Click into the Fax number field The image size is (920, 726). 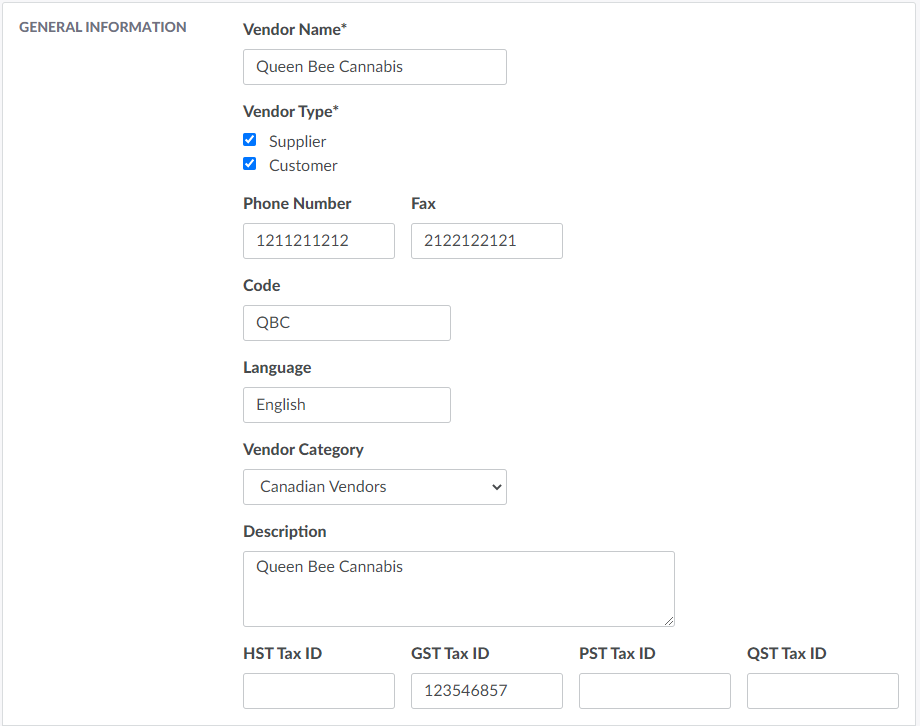pos(486,241)
